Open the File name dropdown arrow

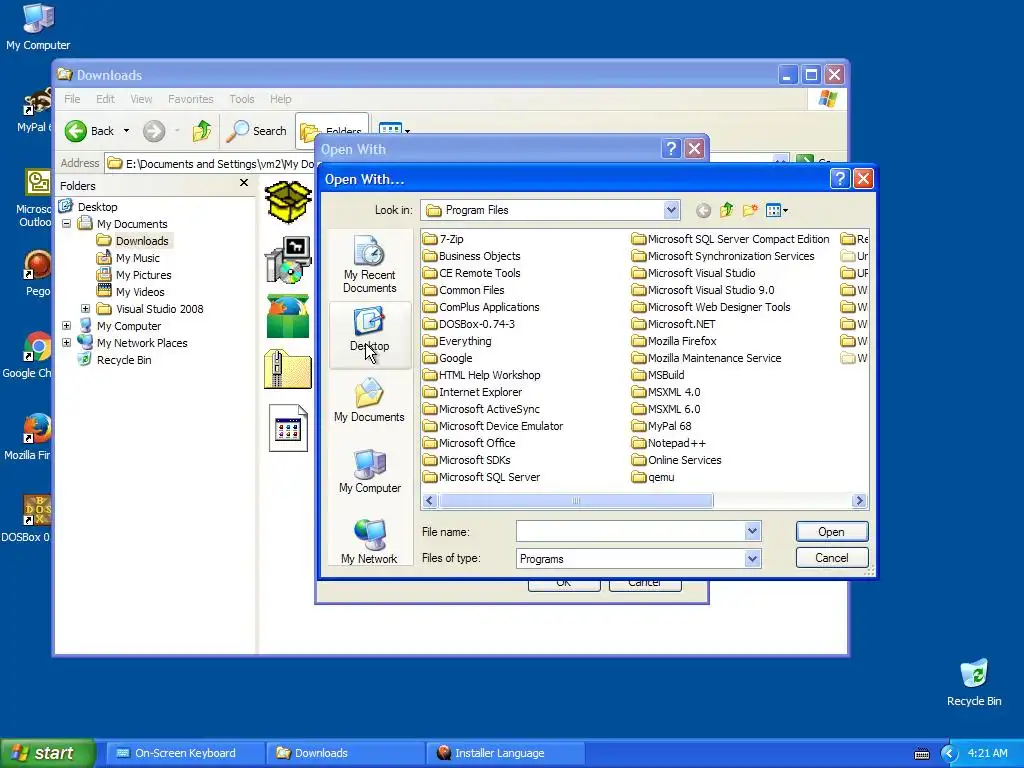pos(752,532)
